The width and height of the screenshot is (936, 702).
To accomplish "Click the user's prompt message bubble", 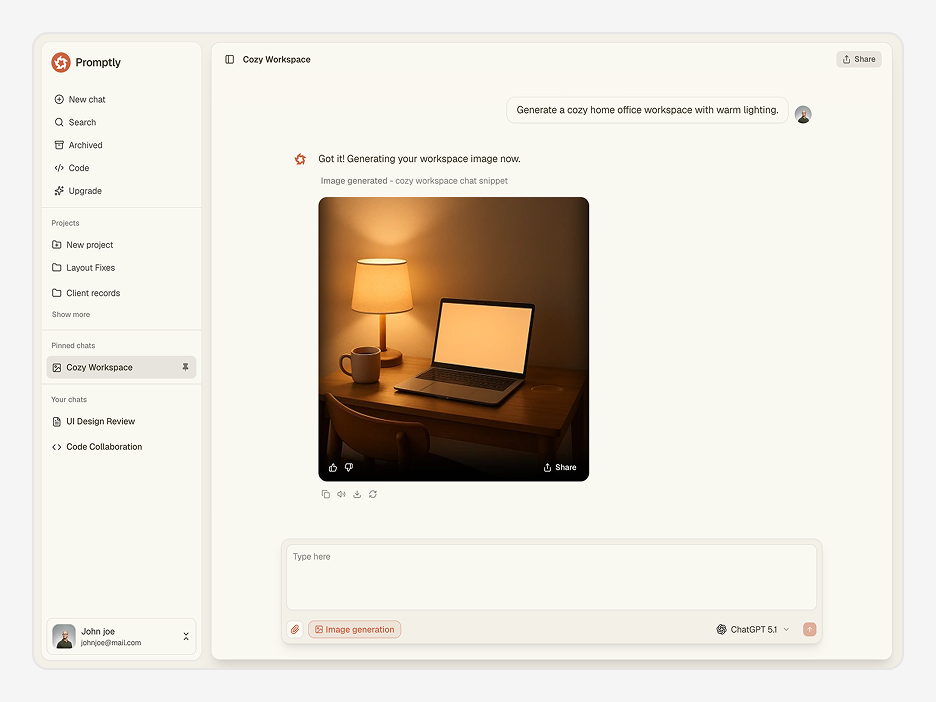I will [647, 110].
